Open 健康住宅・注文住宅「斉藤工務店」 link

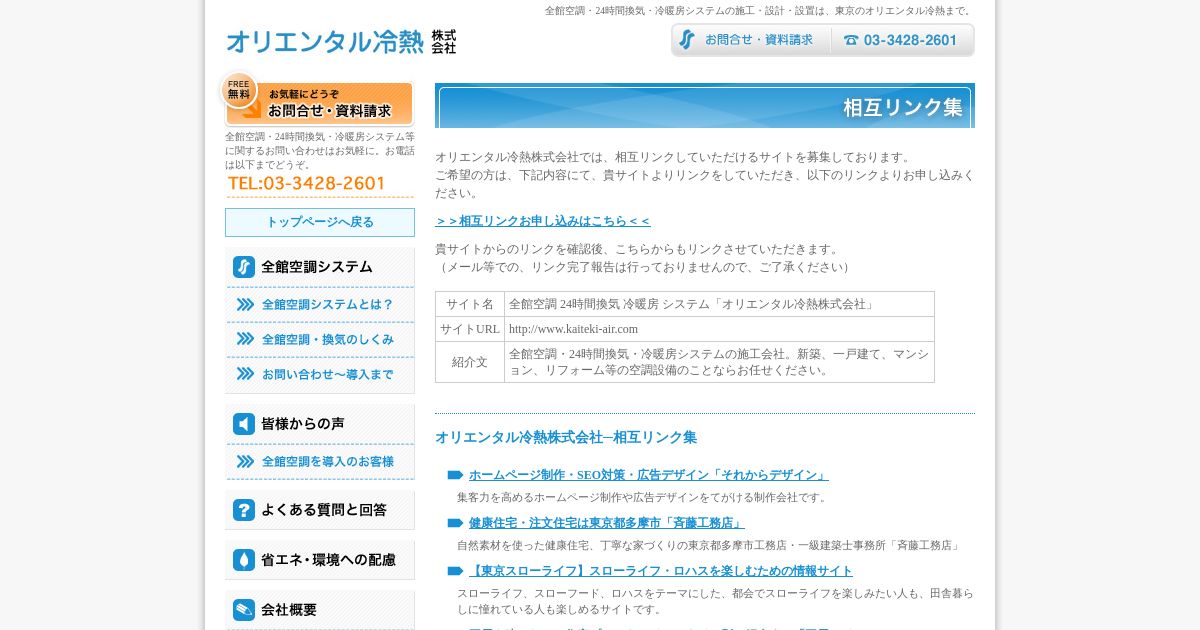click(606, 523)
